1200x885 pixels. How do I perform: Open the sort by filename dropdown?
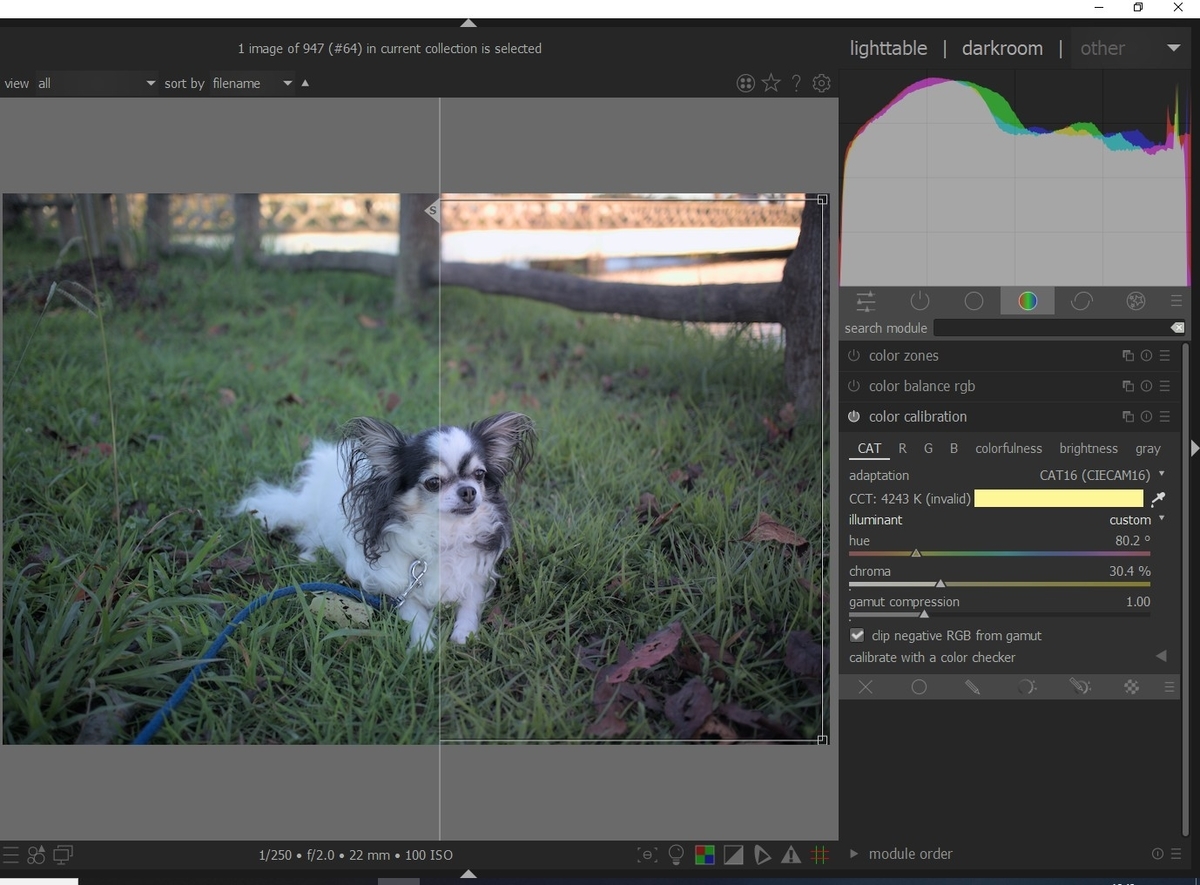(x=252, y=83)
